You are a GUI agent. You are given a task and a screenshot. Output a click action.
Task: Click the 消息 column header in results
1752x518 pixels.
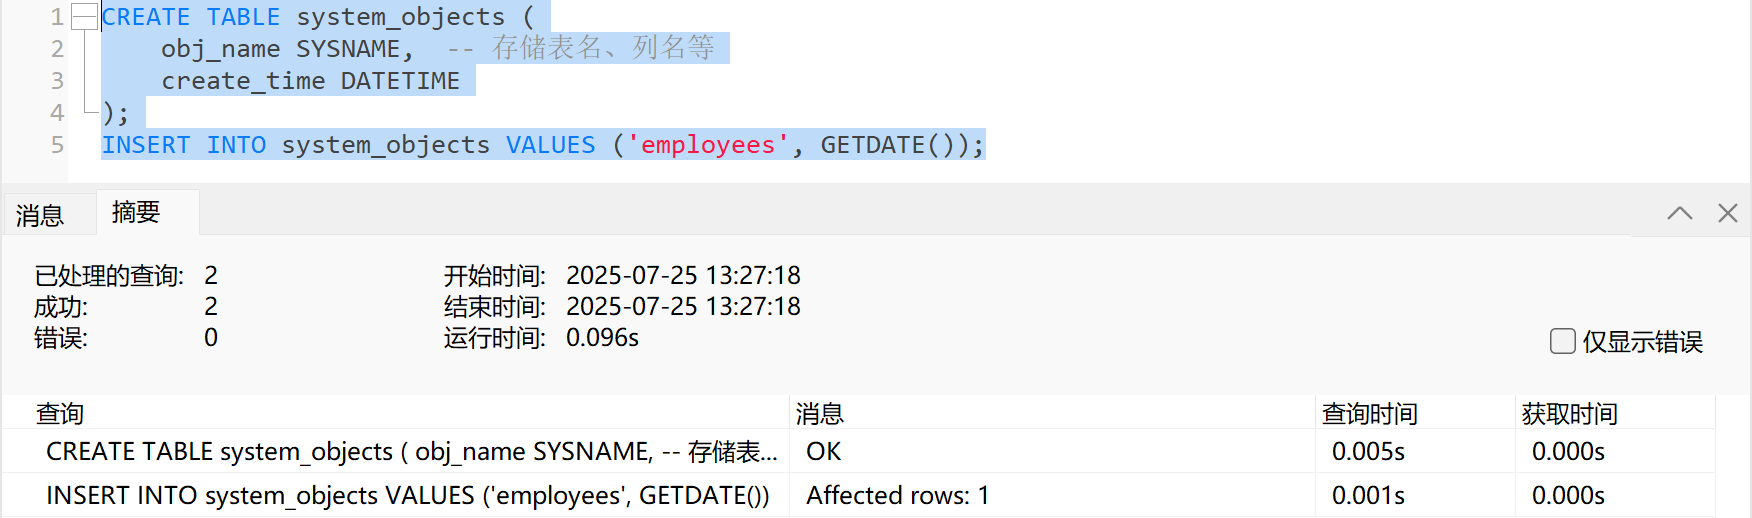tap(820, 413)
